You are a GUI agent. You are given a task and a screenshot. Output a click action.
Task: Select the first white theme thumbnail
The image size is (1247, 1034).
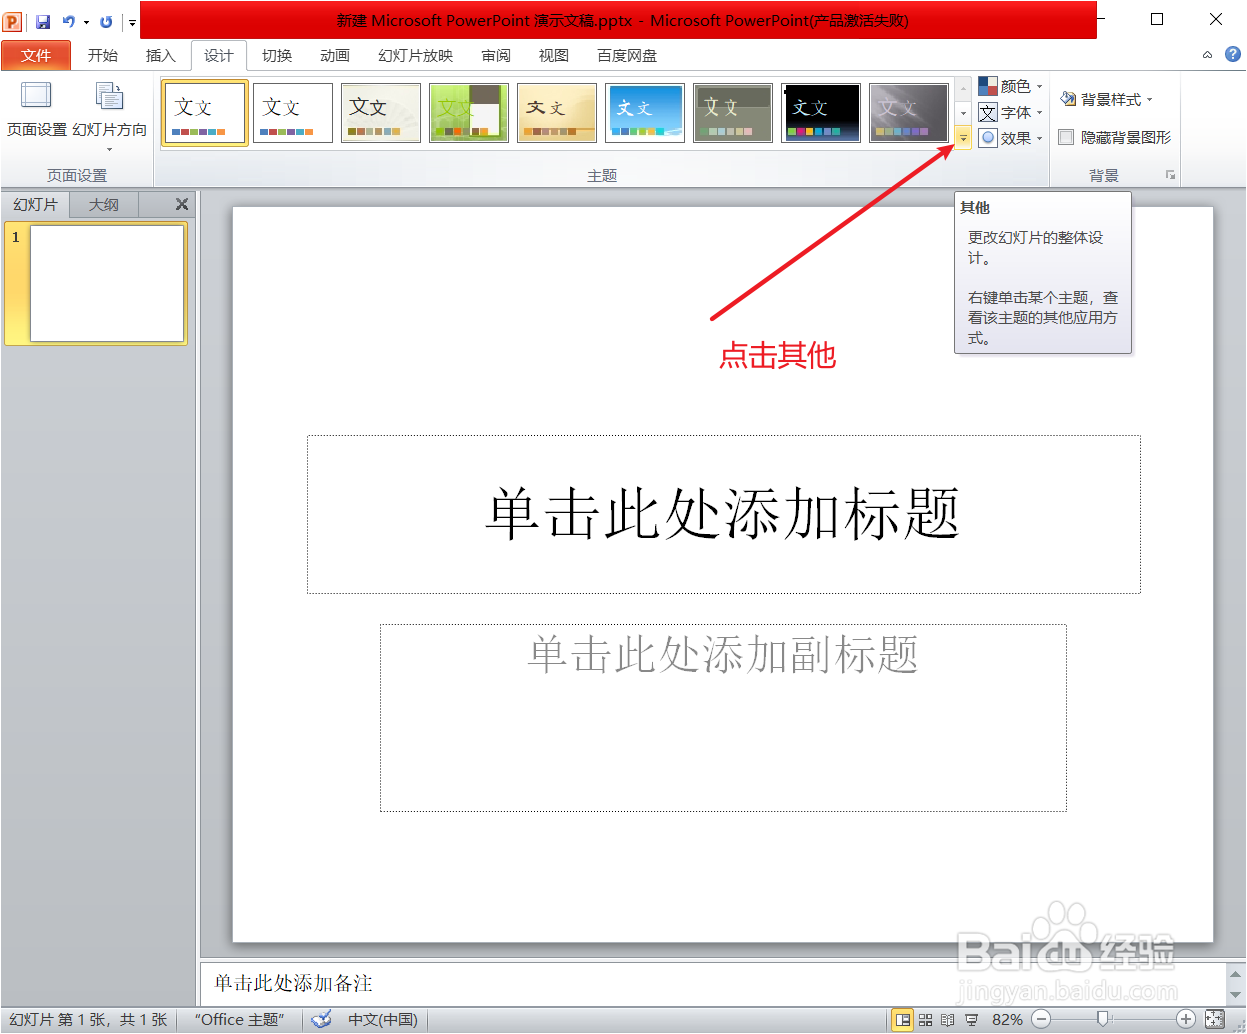(x=204, y=112)
